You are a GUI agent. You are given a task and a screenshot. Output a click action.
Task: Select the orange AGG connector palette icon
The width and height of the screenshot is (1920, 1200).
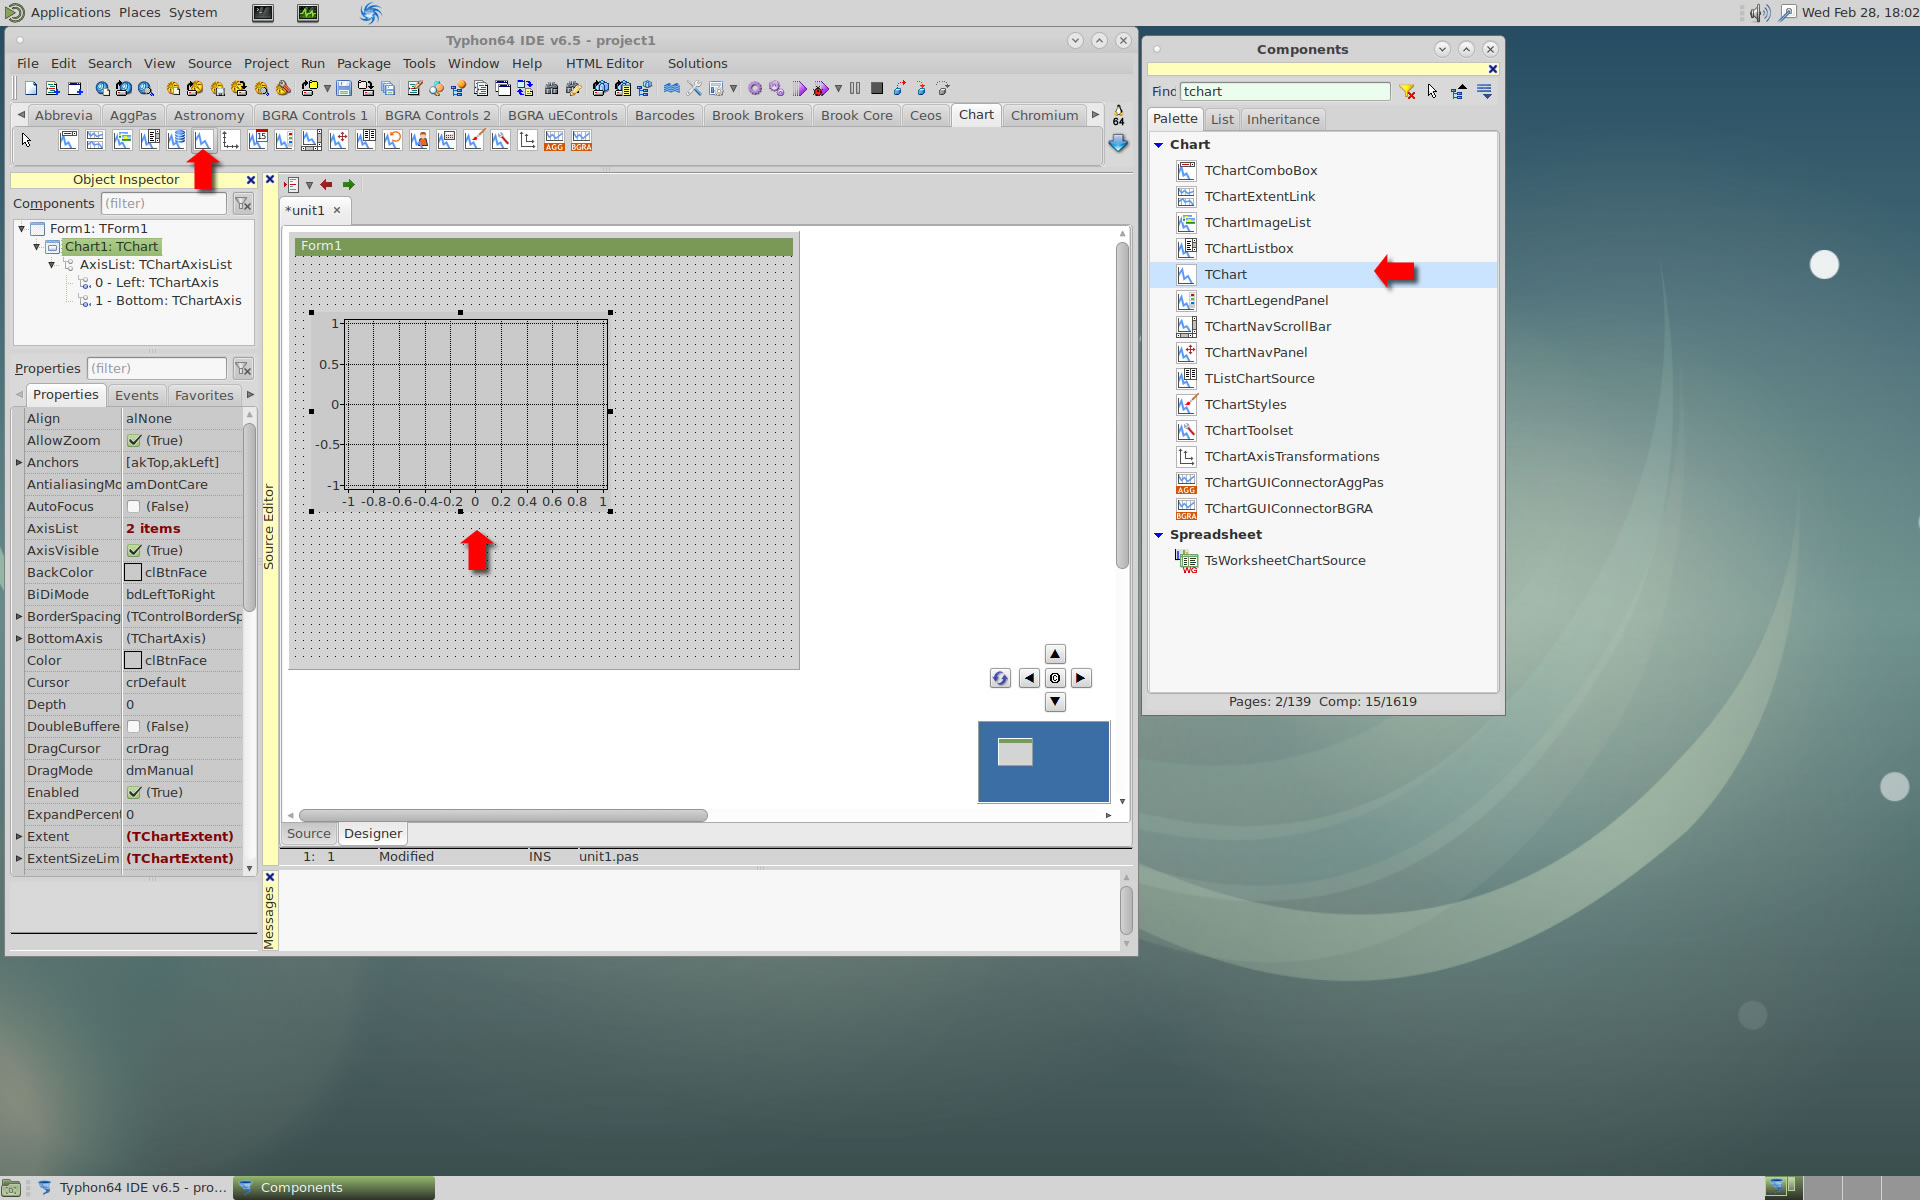click(x=554, y=141)
